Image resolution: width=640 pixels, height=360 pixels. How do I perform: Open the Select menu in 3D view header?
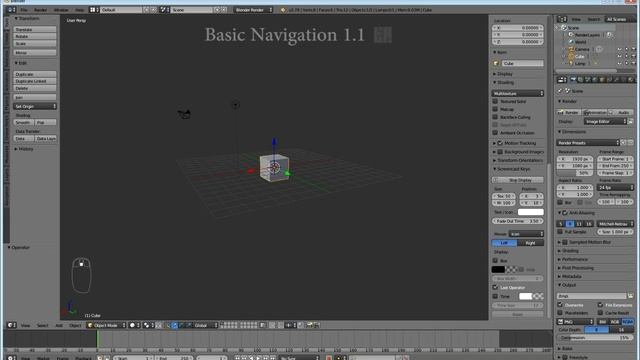tap(42, 325)
